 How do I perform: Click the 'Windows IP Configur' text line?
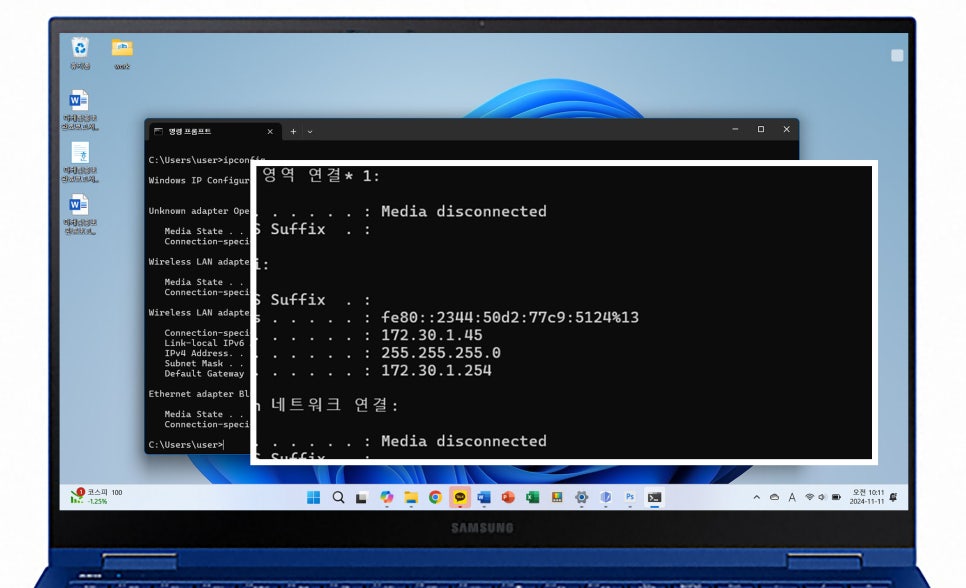[199, 180]
